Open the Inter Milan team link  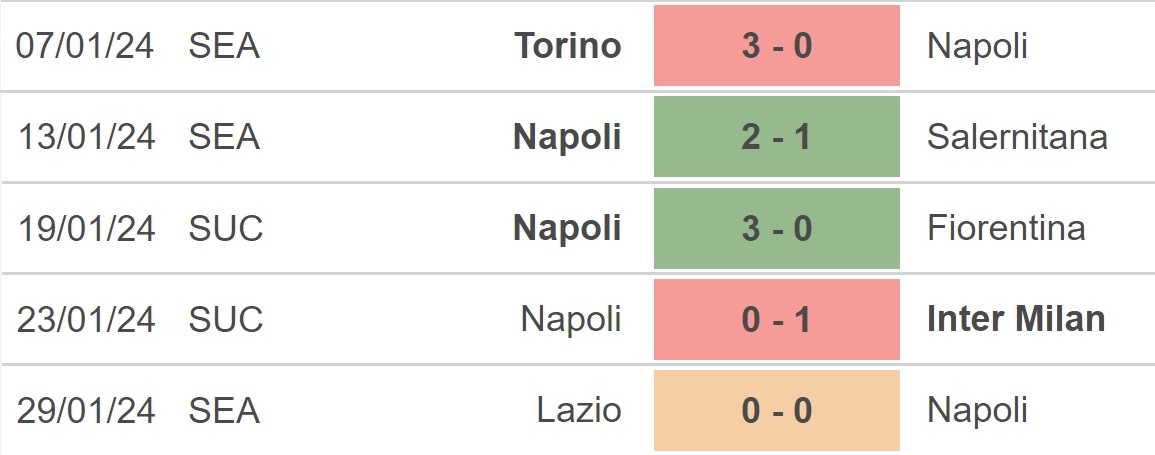point(1016,320)
